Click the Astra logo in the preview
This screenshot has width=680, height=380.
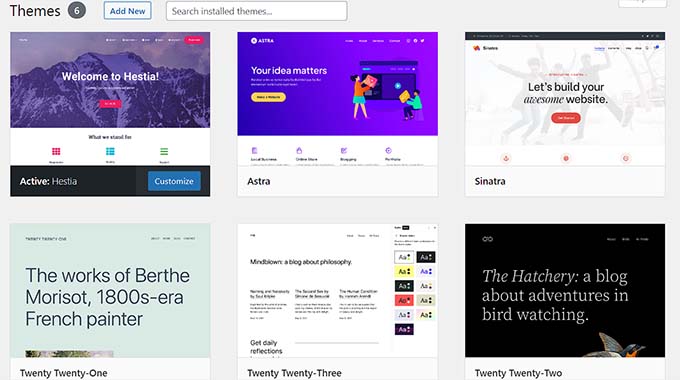(x=262, y=41)
